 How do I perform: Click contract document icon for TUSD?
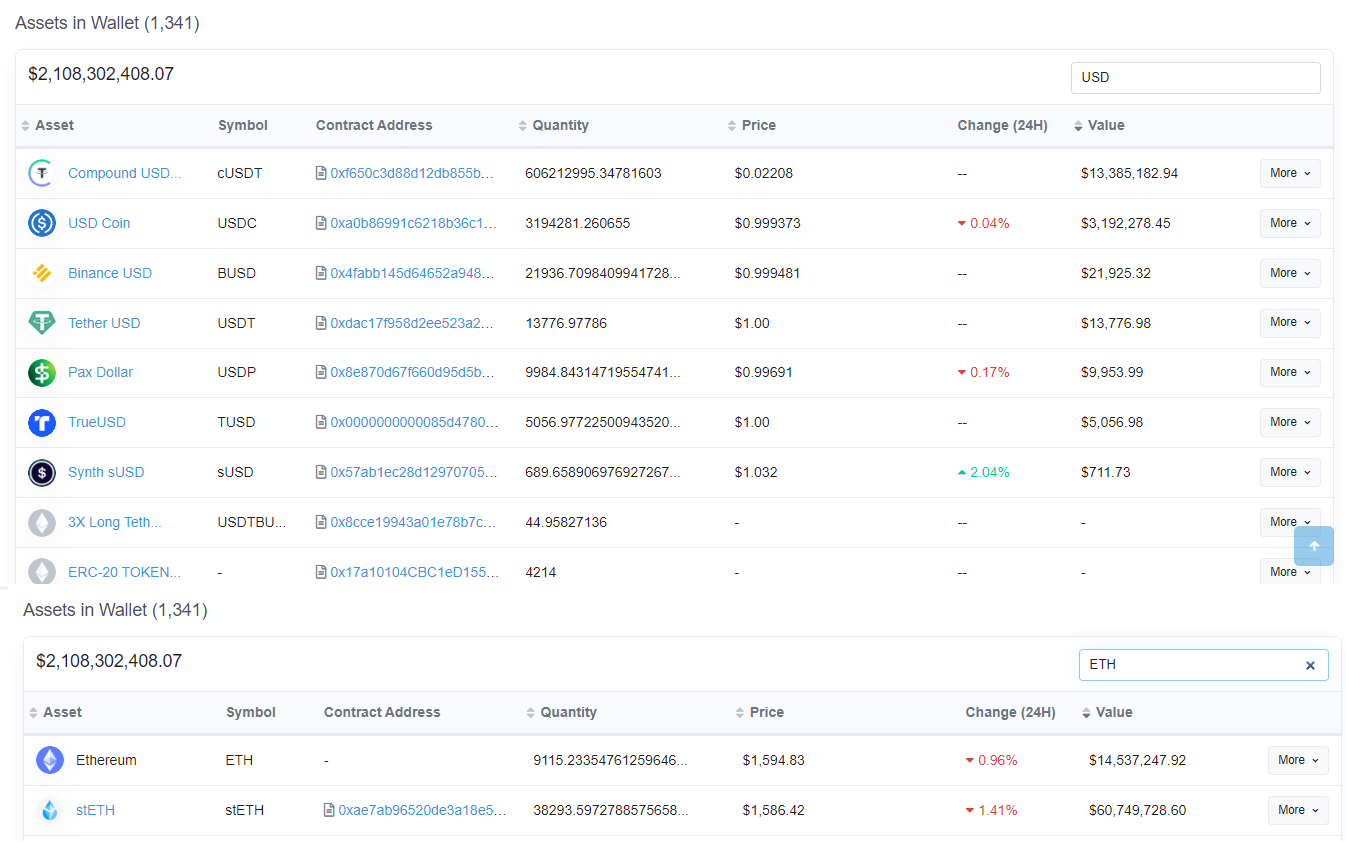click(x=321, y=422)
